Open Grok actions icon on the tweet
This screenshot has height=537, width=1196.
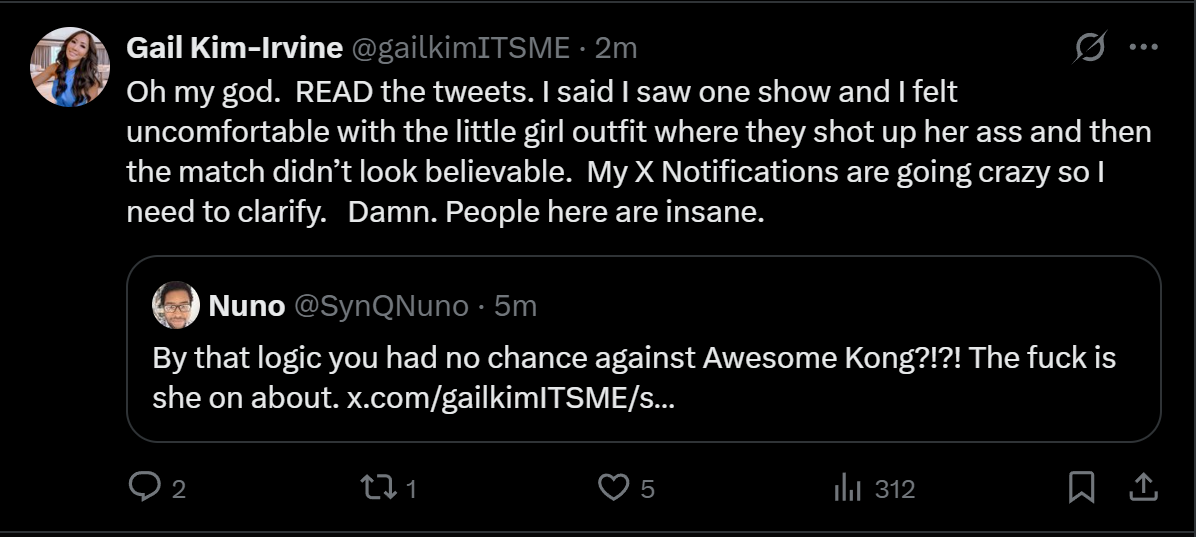[x=1090, y=47]
